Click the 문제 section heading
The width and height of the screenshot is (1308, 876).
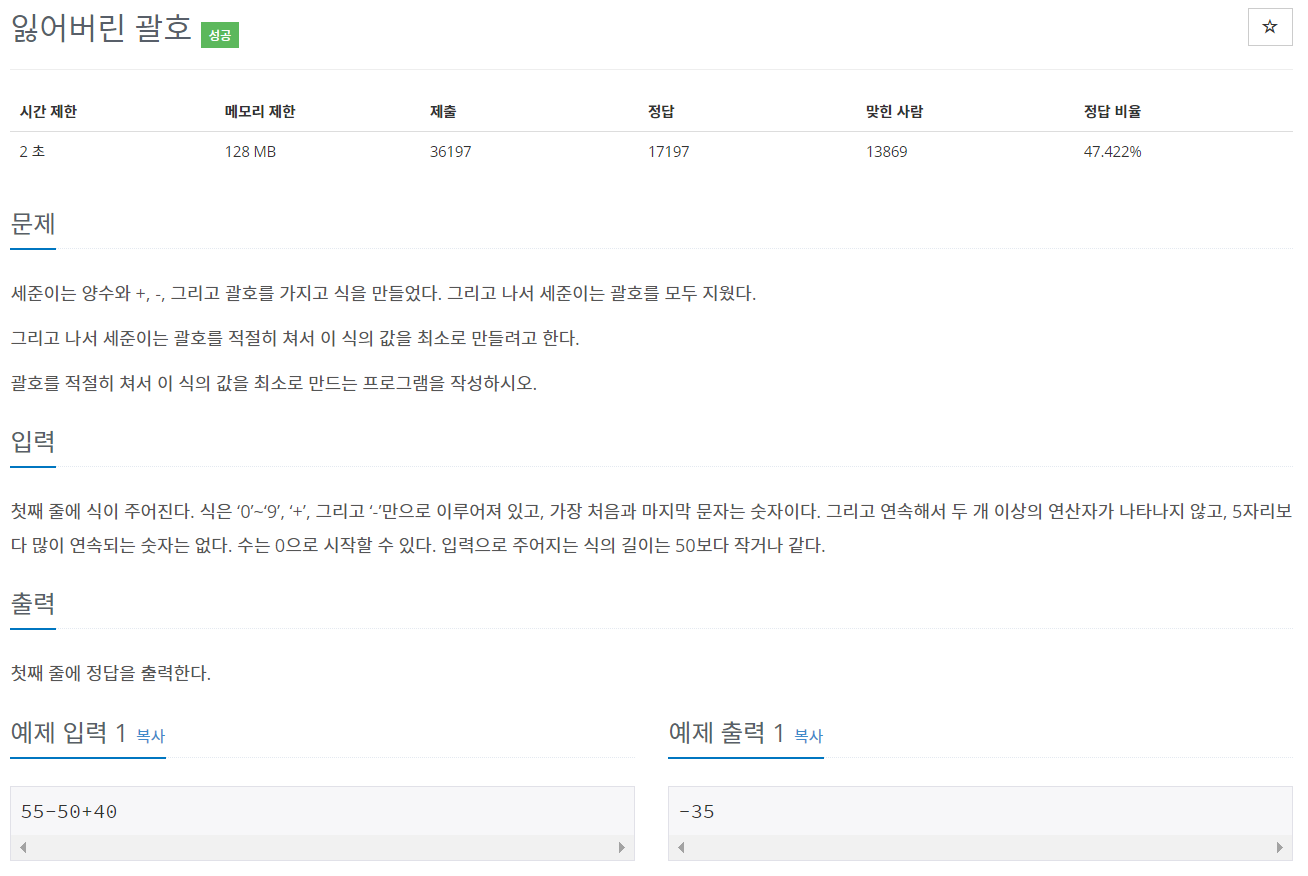click(x=32, y=223)
